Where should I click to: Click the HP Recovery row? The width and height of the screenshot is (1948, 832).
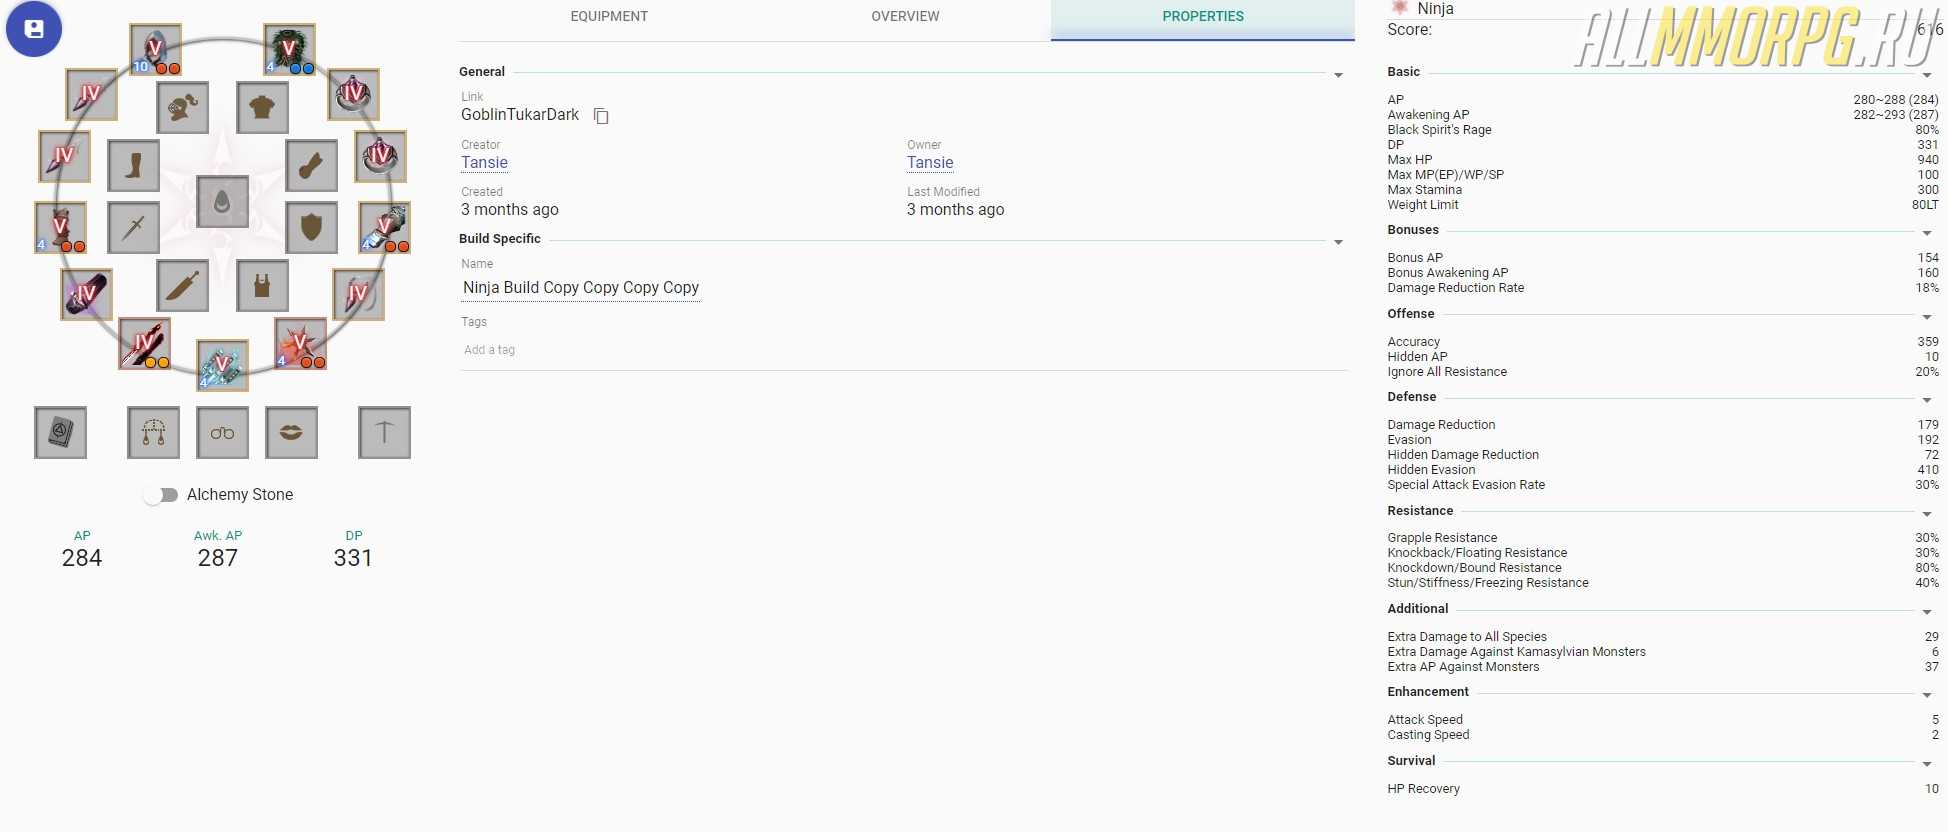pyautogui.click(x=1663, y=789)
